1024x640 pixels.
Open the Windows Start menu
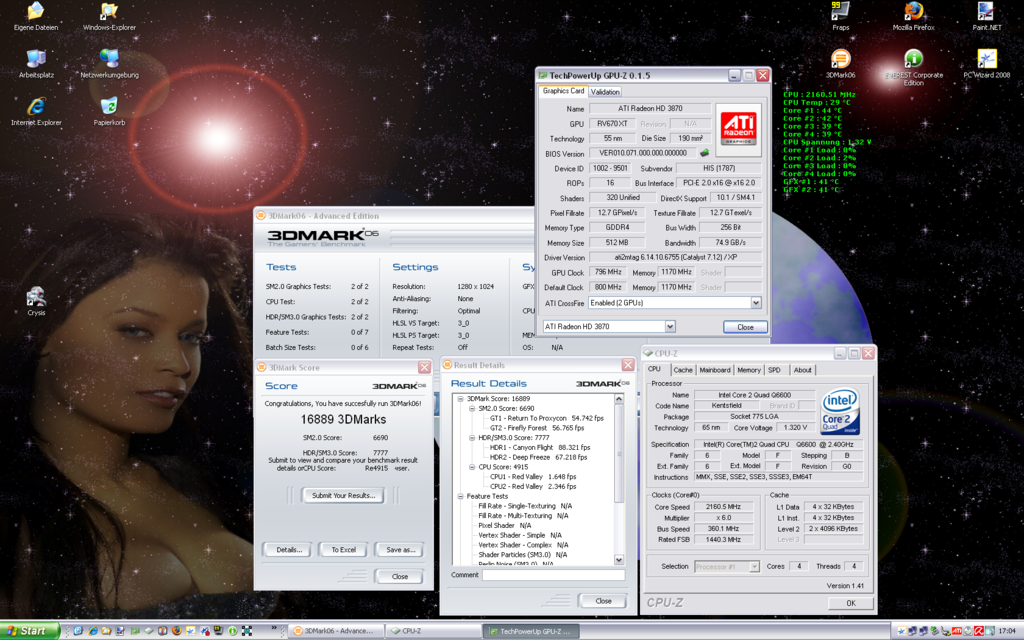[30, 631]
